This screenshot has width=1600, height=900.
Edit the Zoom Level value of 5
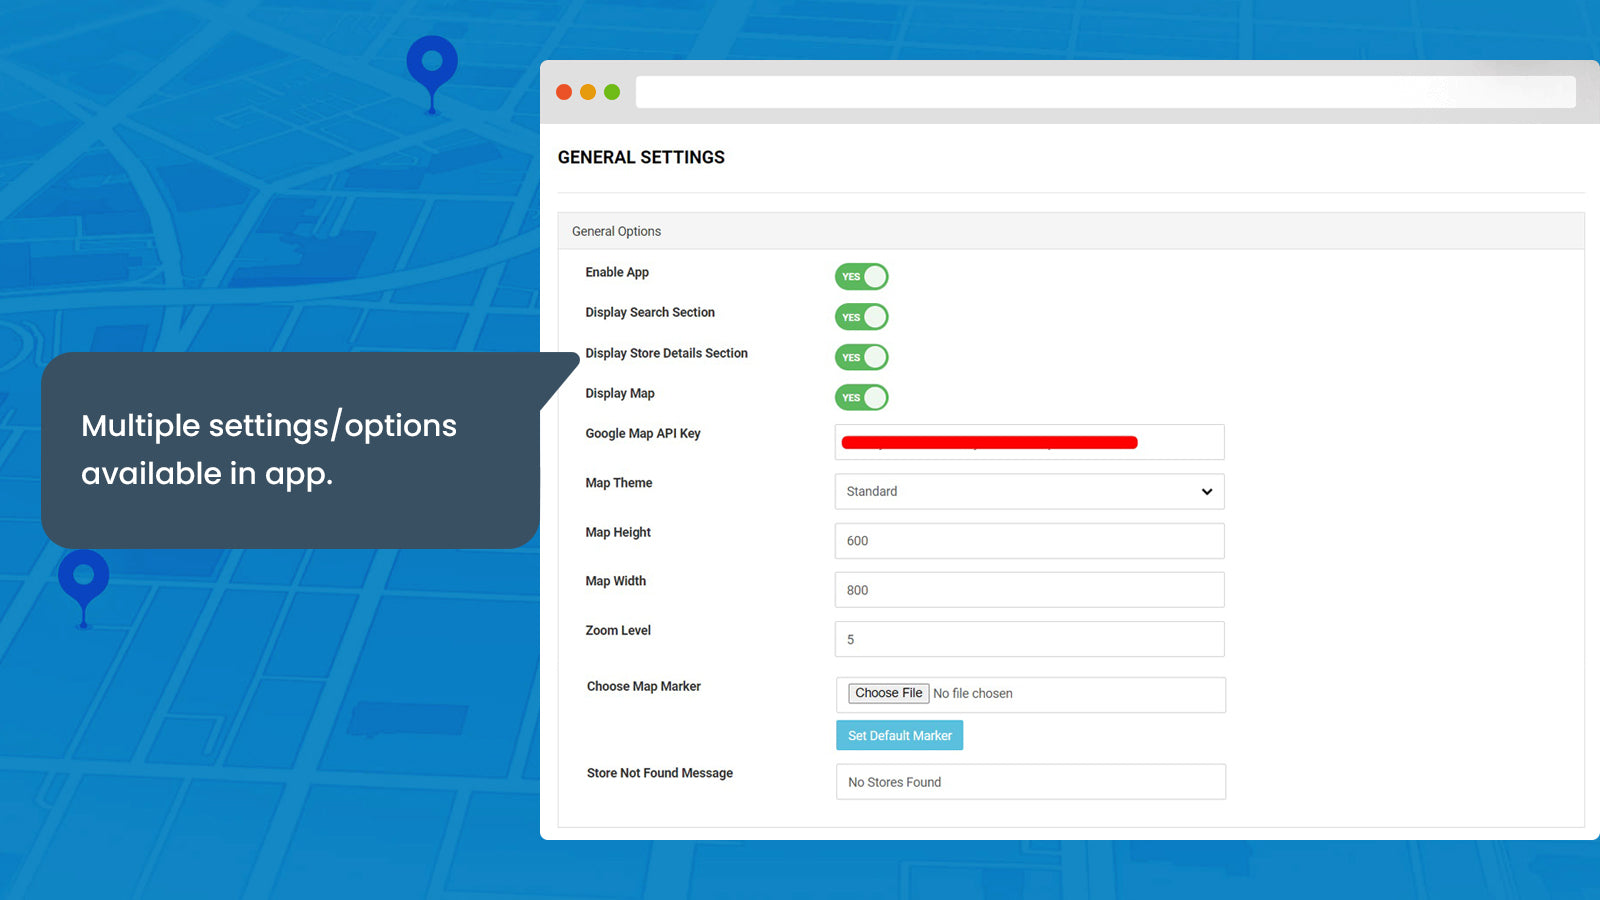(x=1029, y=639)
